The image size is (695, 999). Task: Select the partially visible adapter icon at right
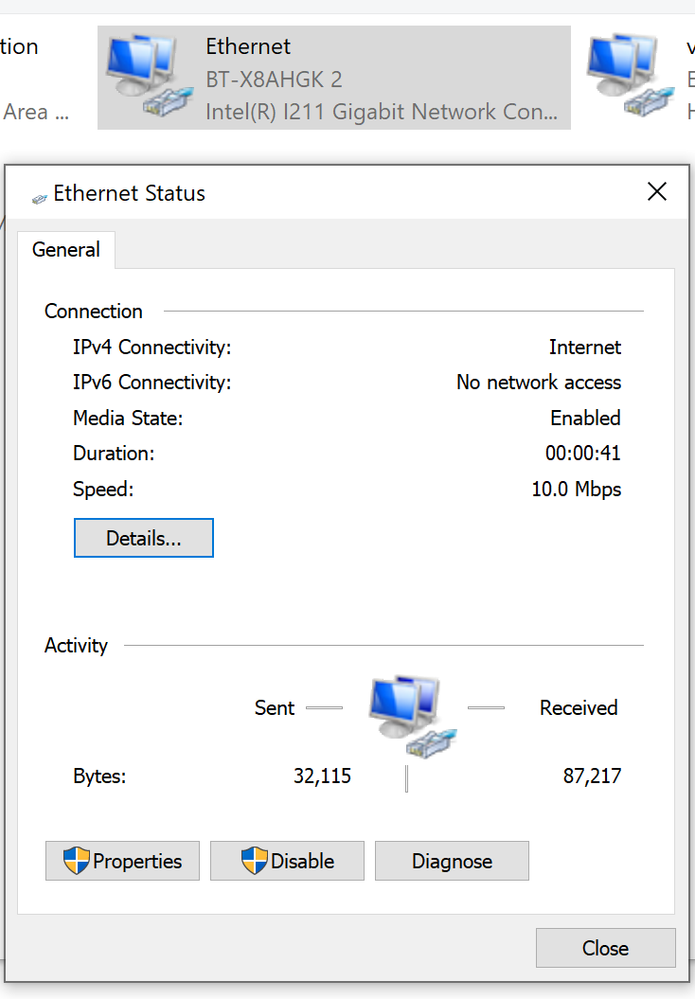[x=624, y=76]
